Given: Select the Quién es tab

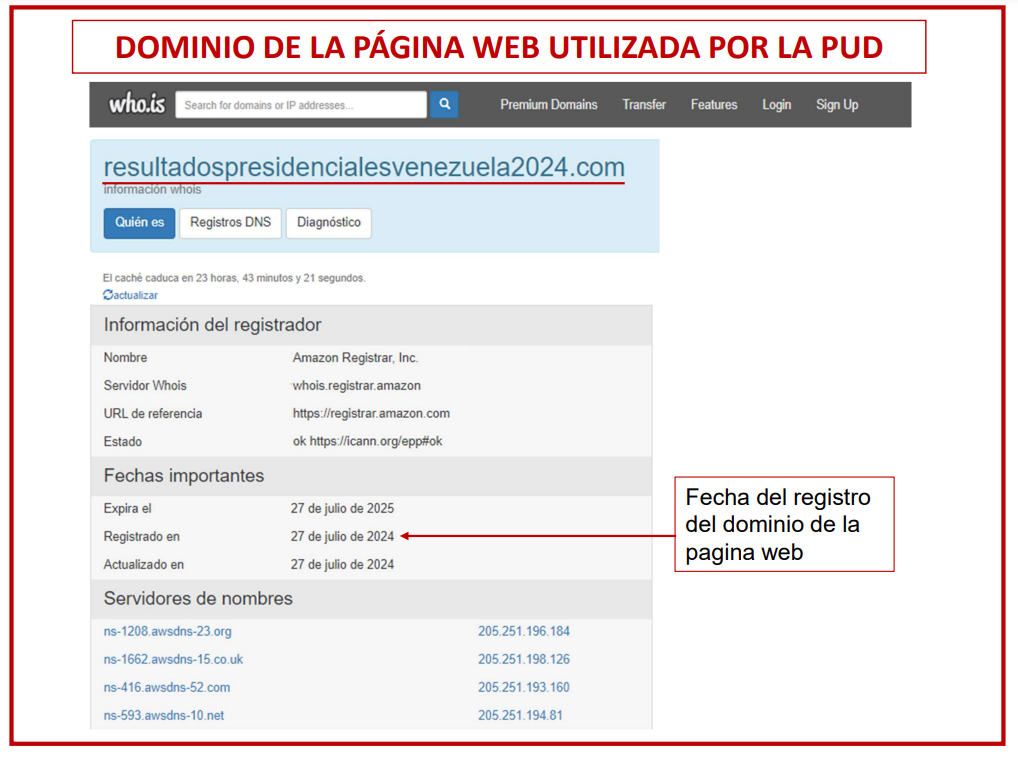Looking at the screenshot, I should point(139,223).
